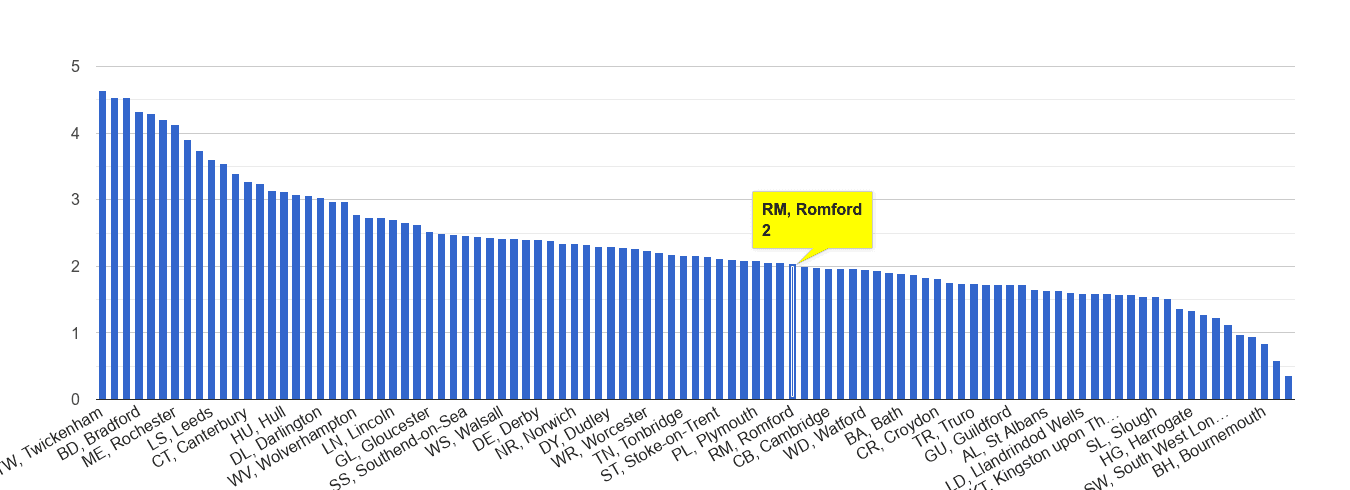
Task: Select the BH, Bournemouth bar
Action: pos(1263,371)
